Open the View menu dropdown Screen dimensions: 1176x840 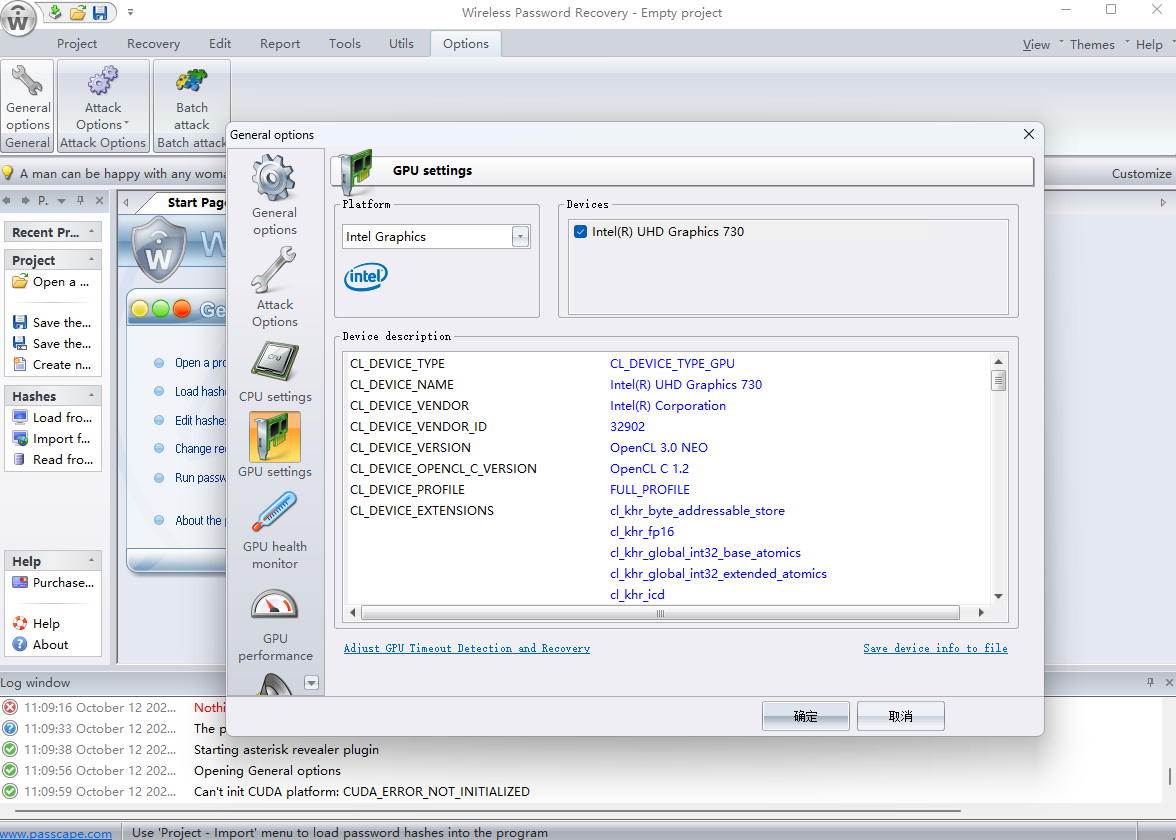(x=1036, y=45)
